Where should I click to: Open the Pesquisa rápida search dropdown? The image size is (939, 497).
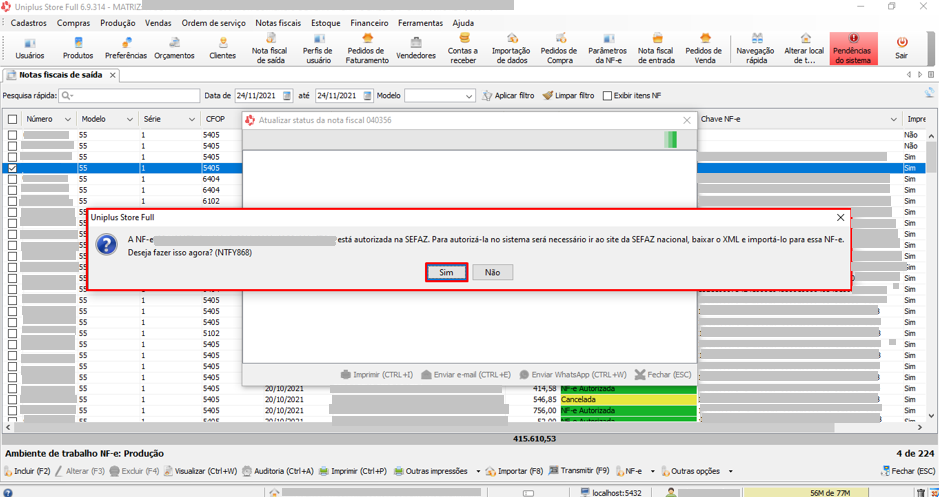(x=67, y=96)
